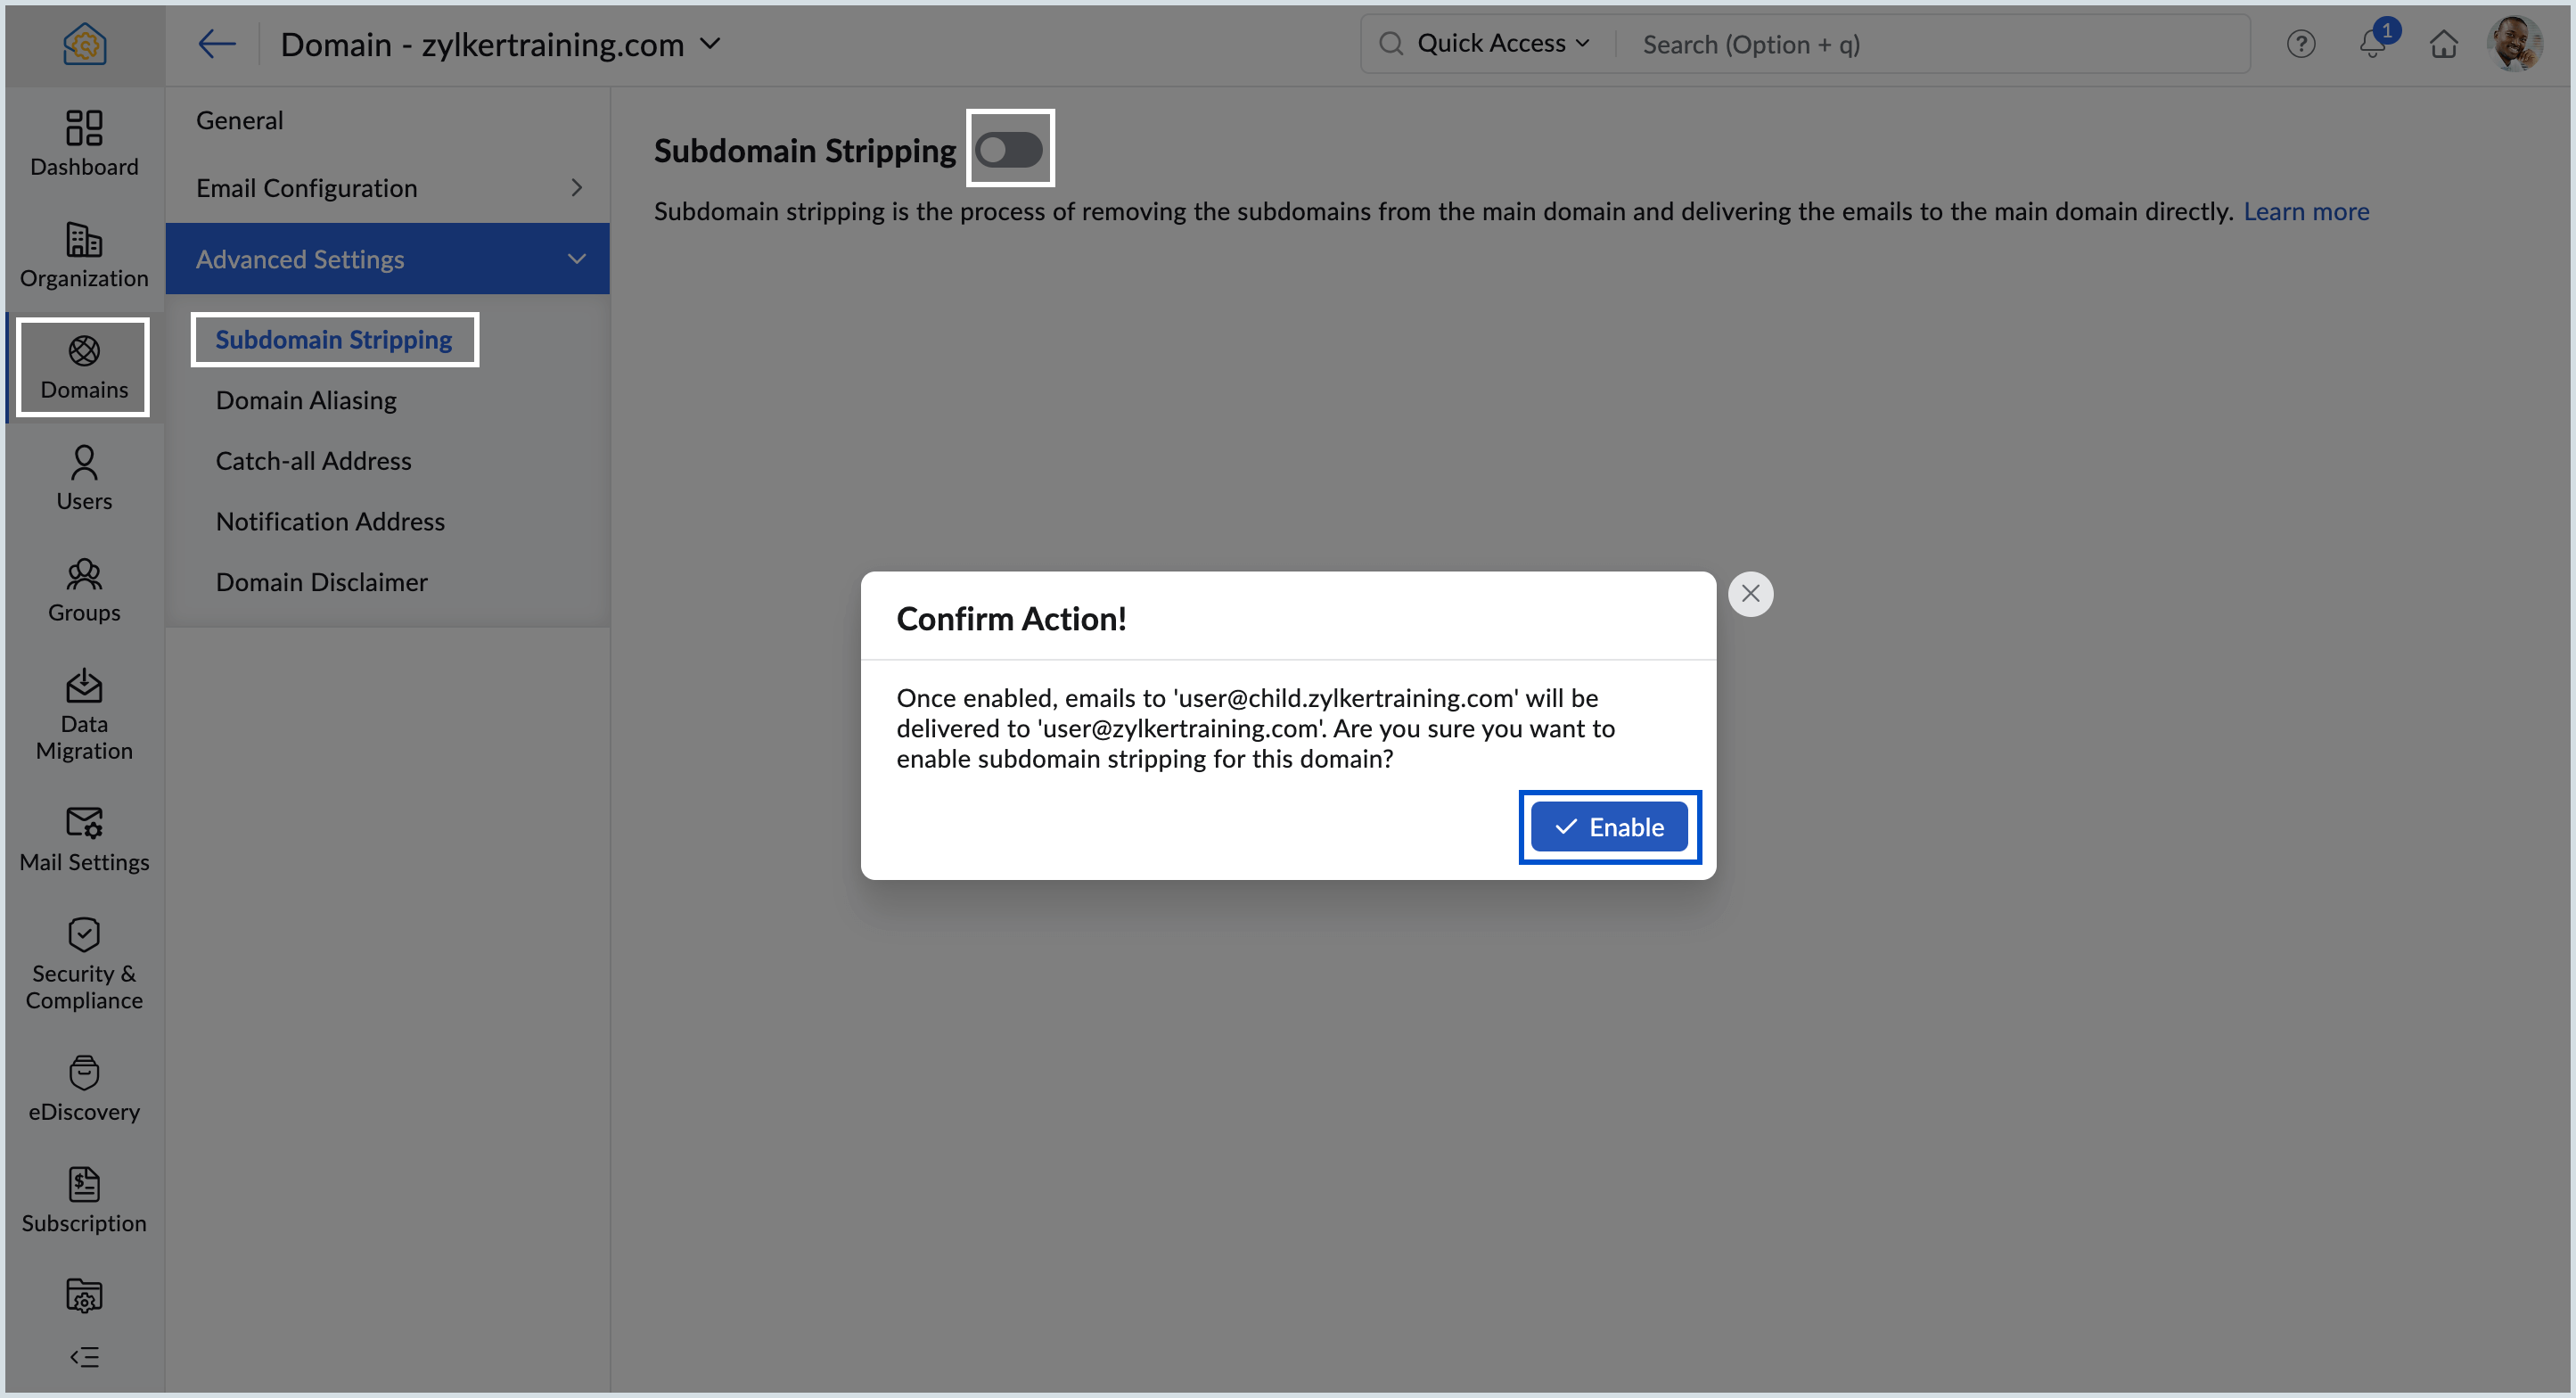Collapse Advanced Settings
Image resolution: width=2576 pixels, height=1398 pixels.
point(387,258)
